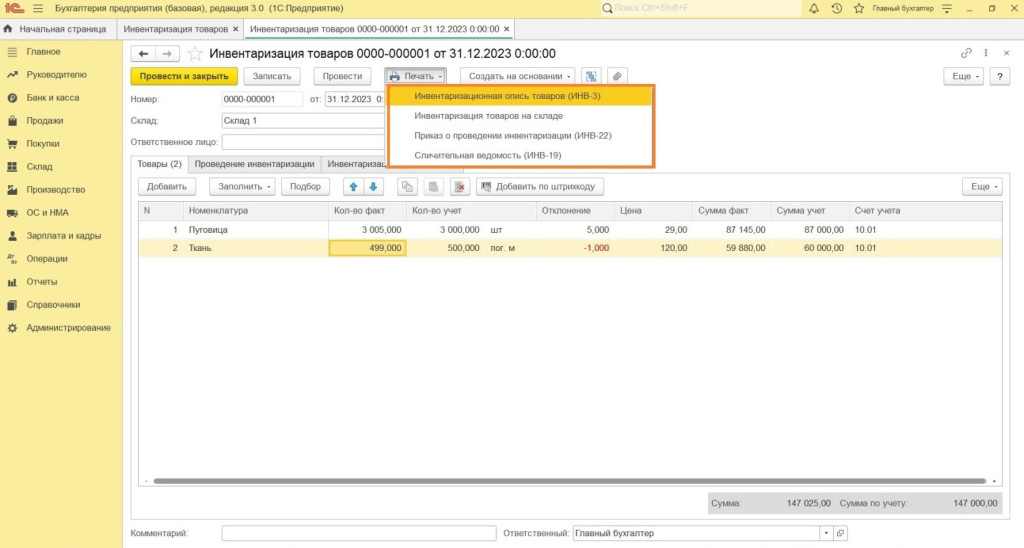Select Сличительная ведомость (ИНВ-19)

coord(520,155)
